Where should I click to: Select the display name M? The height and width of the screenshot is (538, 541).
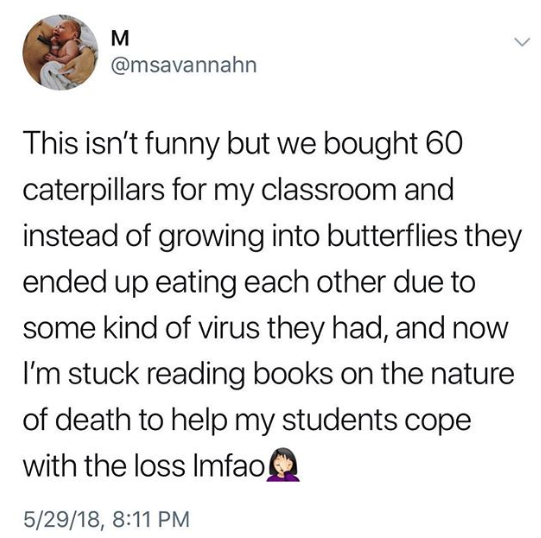pos(120,38)
